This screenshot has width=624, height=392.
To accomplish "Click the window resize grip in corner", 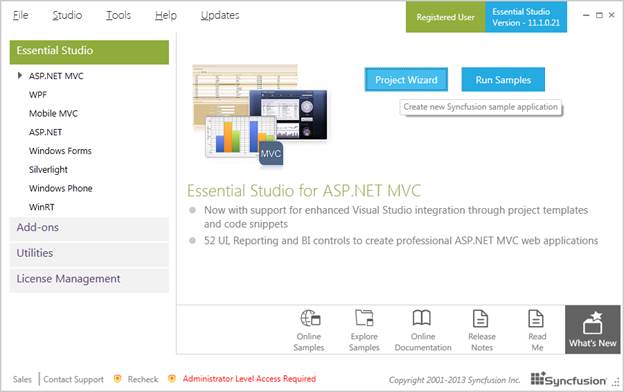I will 616,382.
